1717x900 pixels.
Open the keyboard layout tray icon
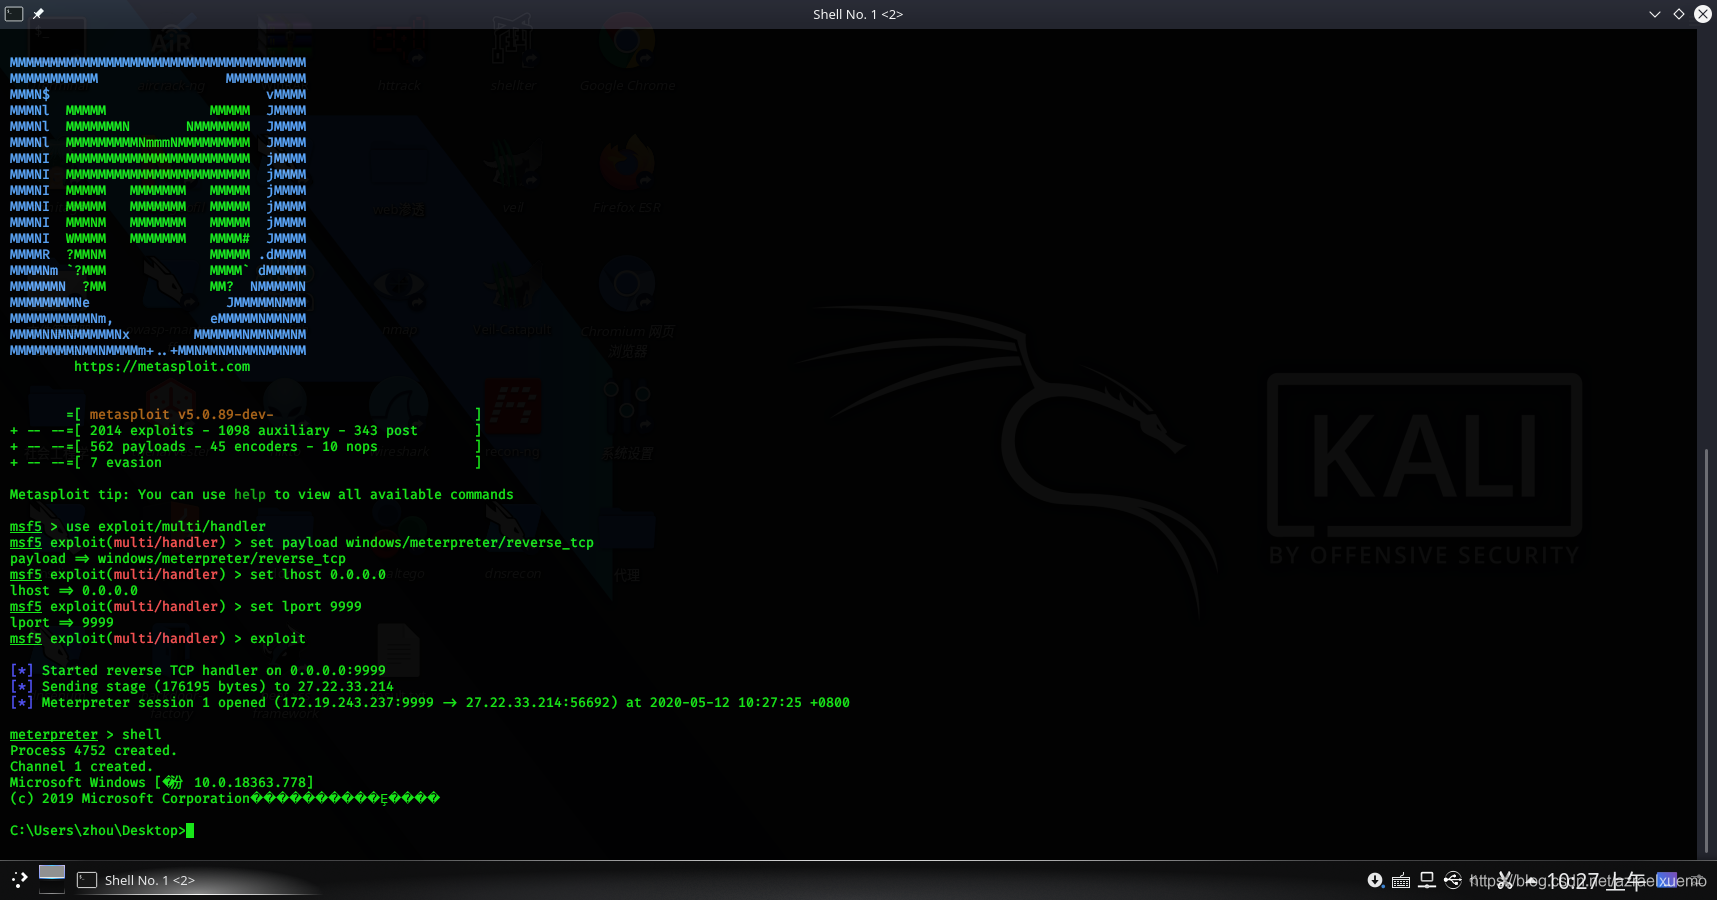click(1401, 881)
